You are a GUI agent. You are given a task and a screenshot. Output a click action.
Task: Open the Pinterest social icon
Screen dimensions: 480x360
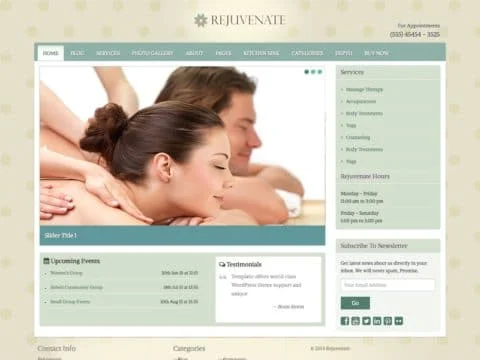pos(388,321)
